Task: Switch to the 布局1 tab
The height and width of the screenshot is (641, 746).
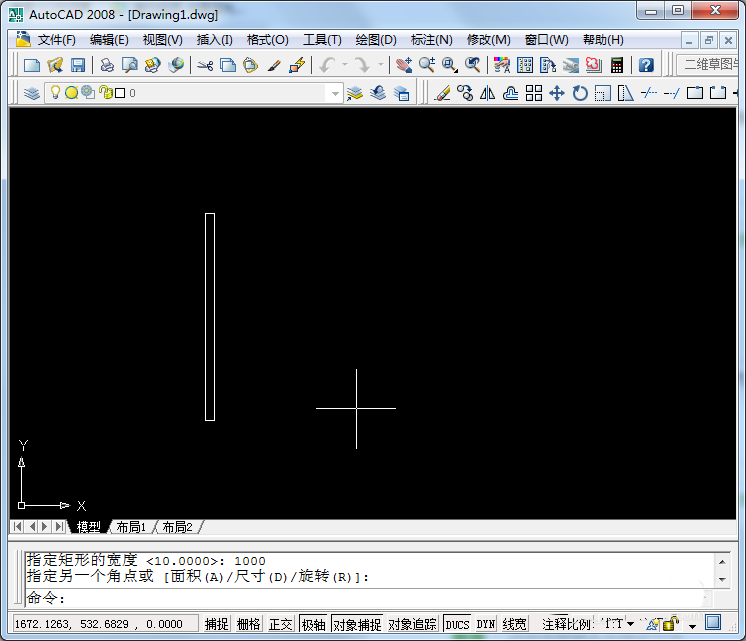Action: click(131, 527)
